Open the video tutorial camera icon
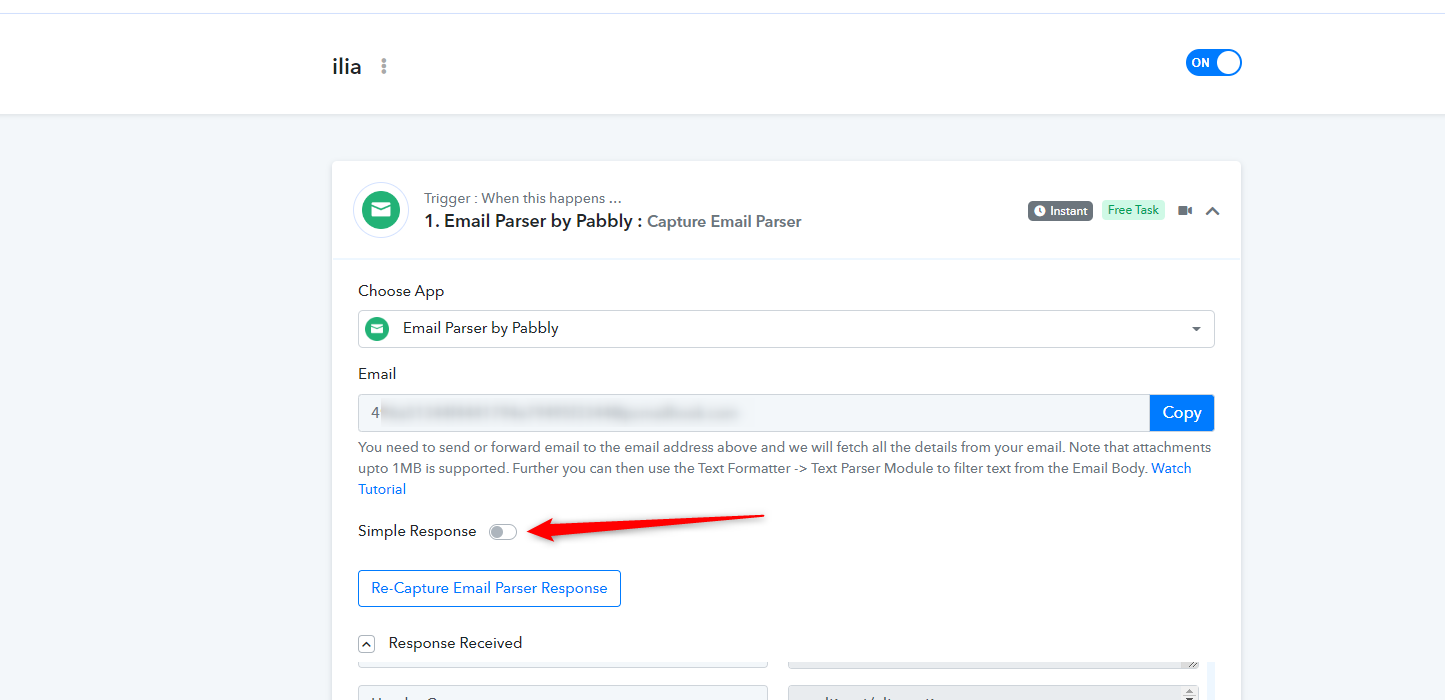Image resolution: width=1445 pixels, height=700 pixels. [x=1185, y=211]
